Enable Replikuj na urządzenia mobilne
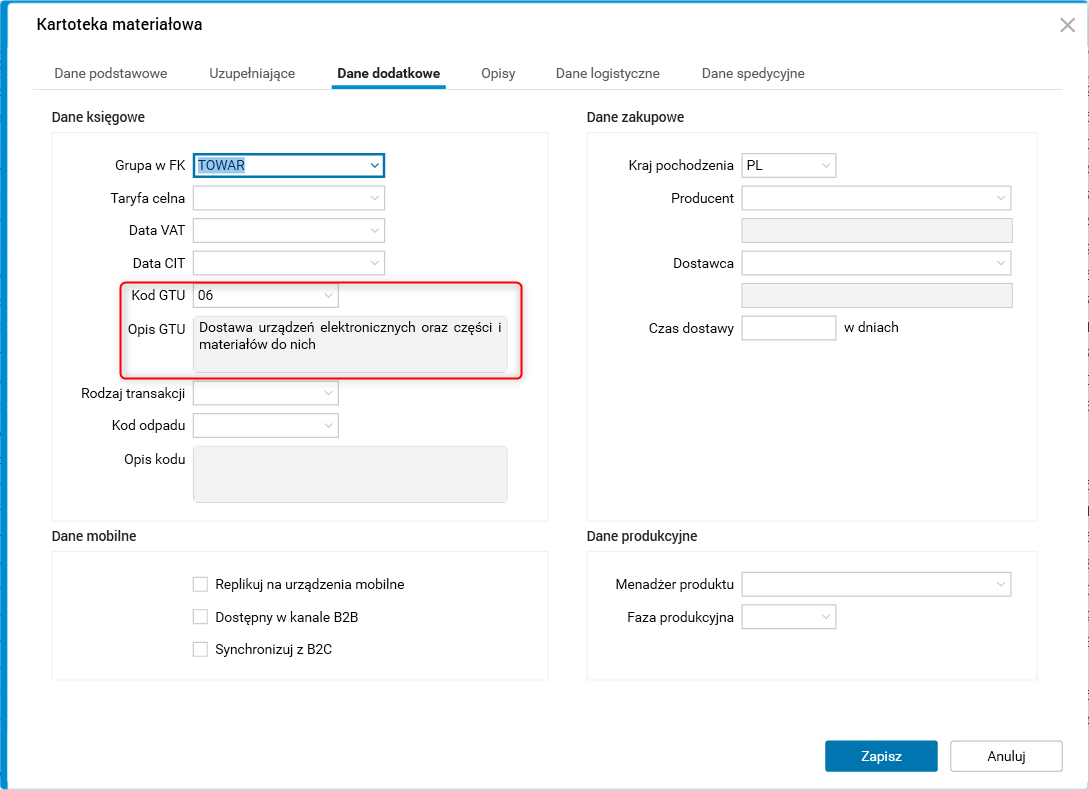The width and height of the screenshot is (1089, 790). (200, 584)
